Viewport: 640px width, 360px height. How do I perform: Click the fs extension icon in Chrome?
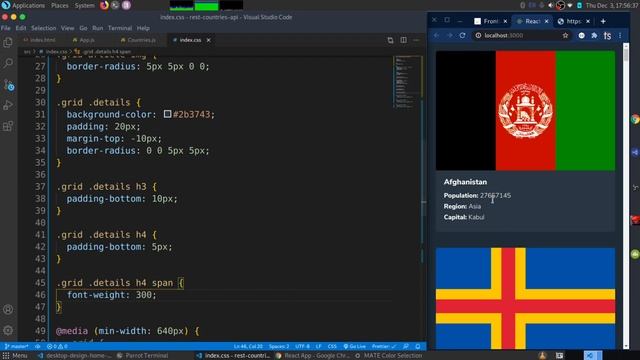tap(607, 36)
